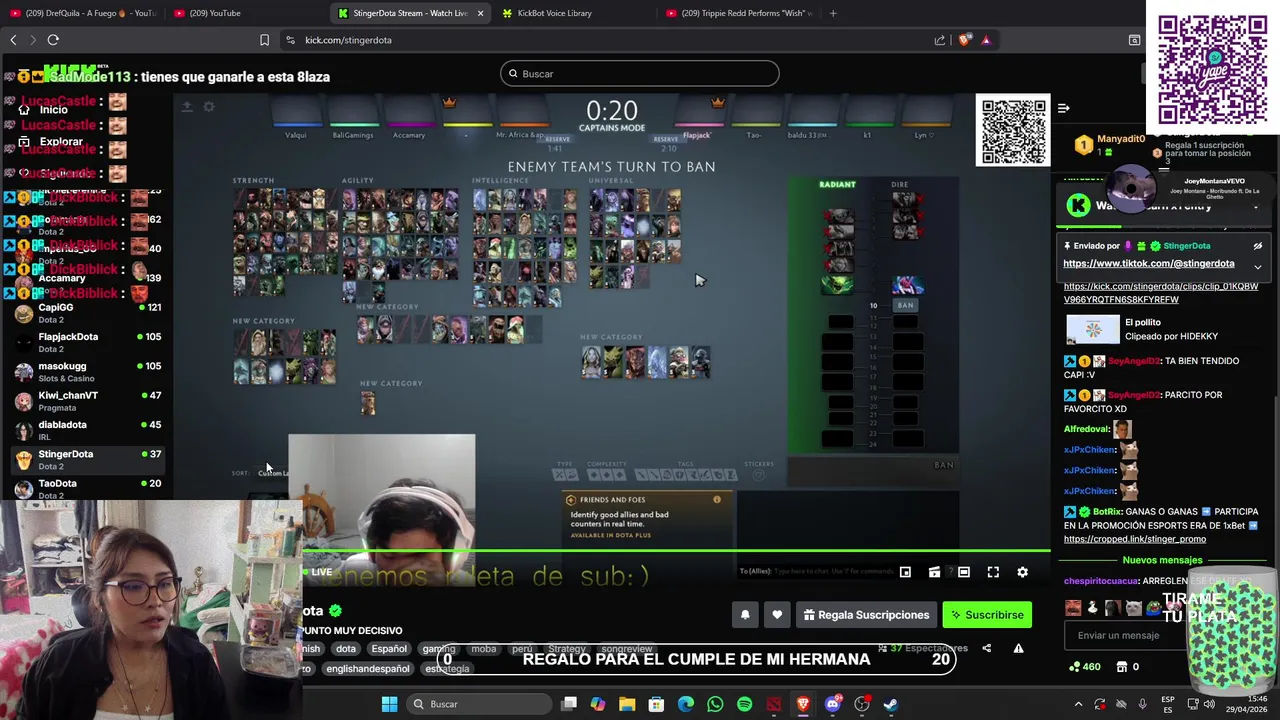Click the Windows taskbar search box

click(x=480, y=704)
